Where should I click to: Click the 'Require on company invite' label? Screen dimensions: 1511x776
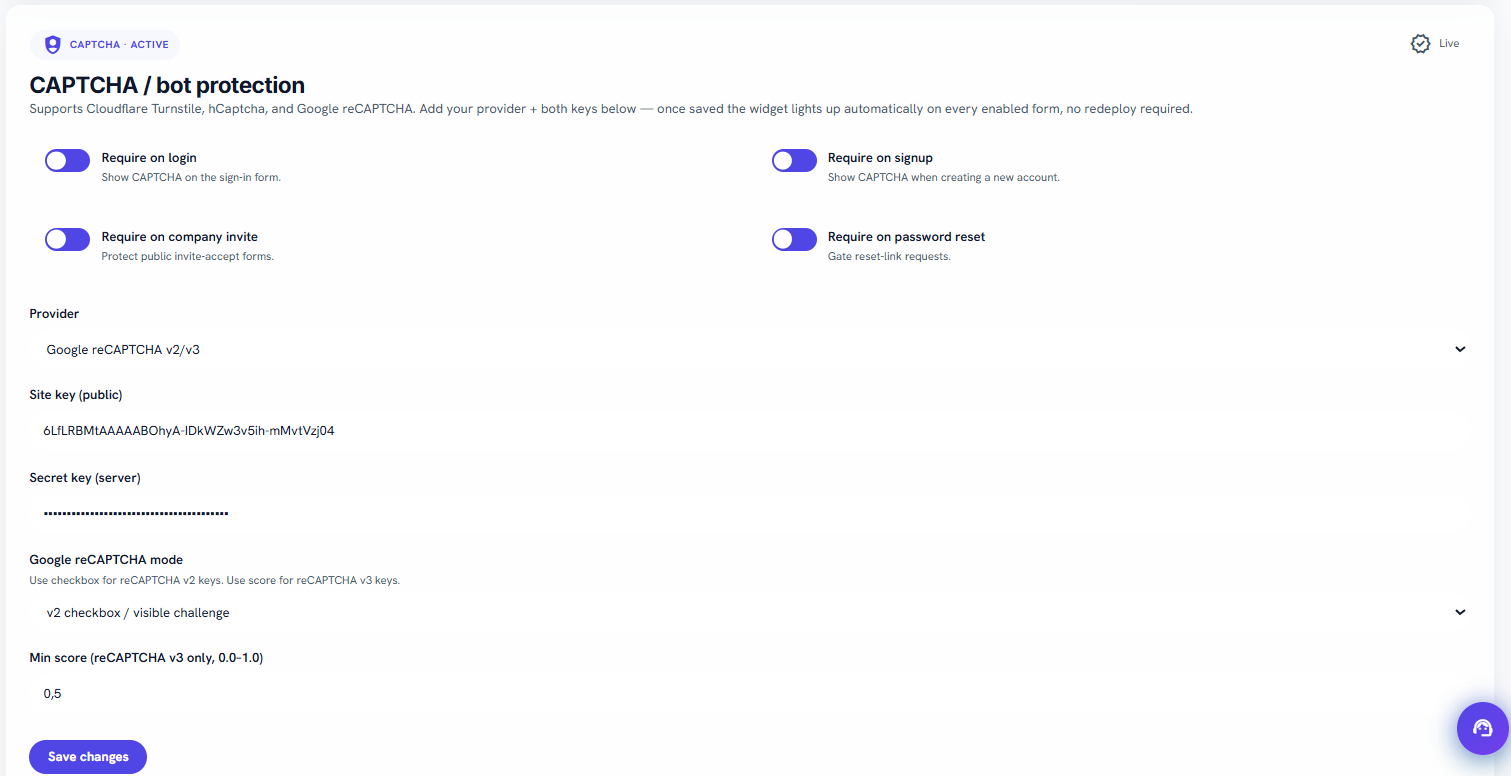point(180,237)
